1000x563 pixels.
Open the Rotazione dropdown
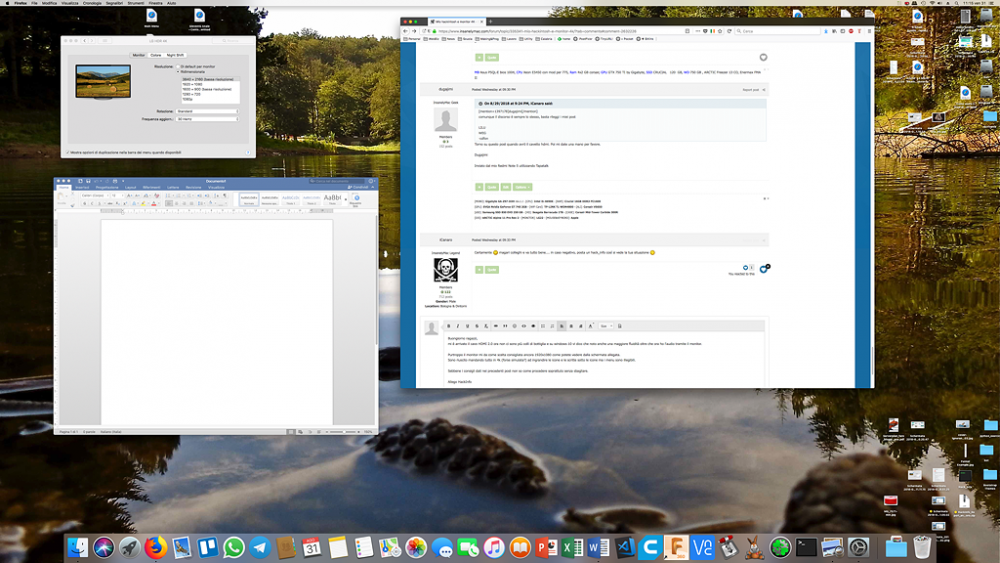pos(207,112)
